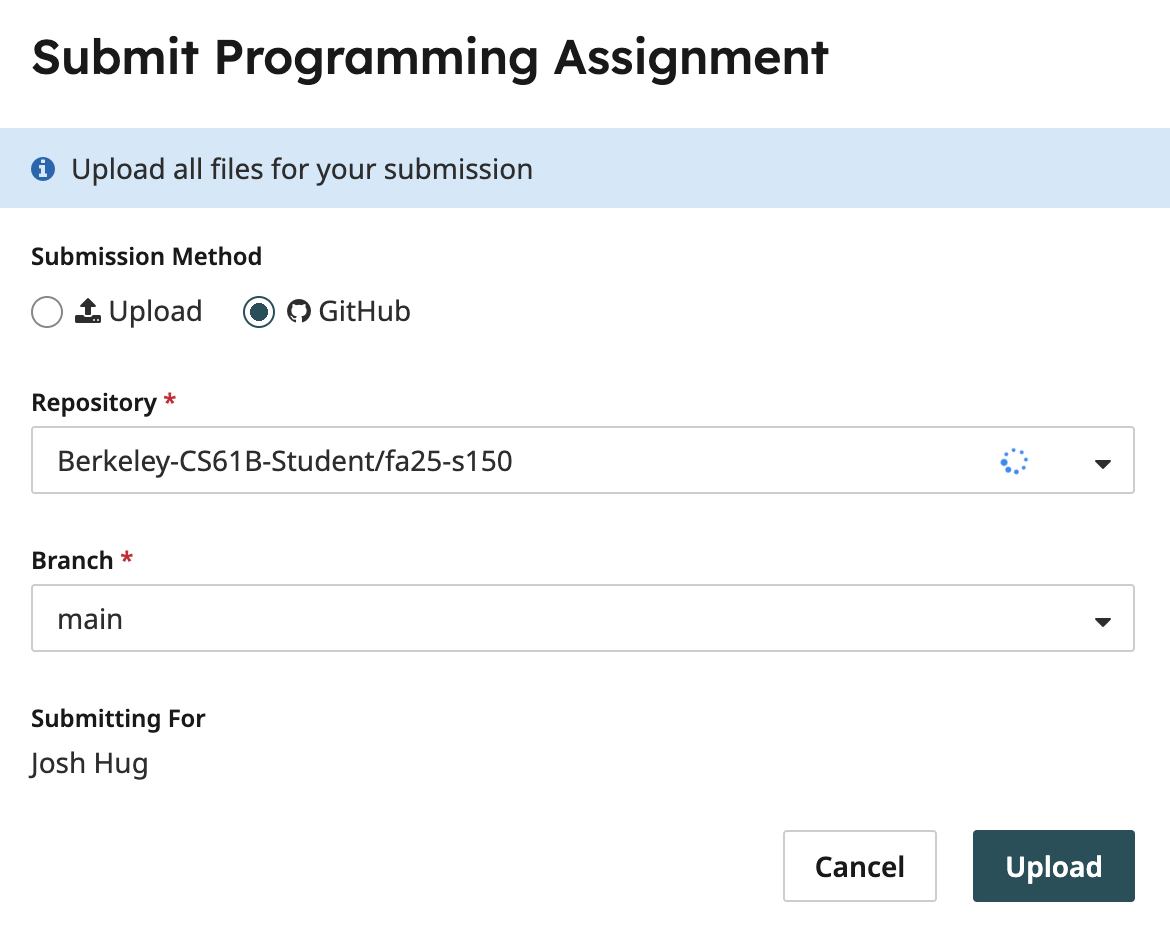Click the Cancel button
This screenshot has height=932, width=1170.
click(859, 866)
